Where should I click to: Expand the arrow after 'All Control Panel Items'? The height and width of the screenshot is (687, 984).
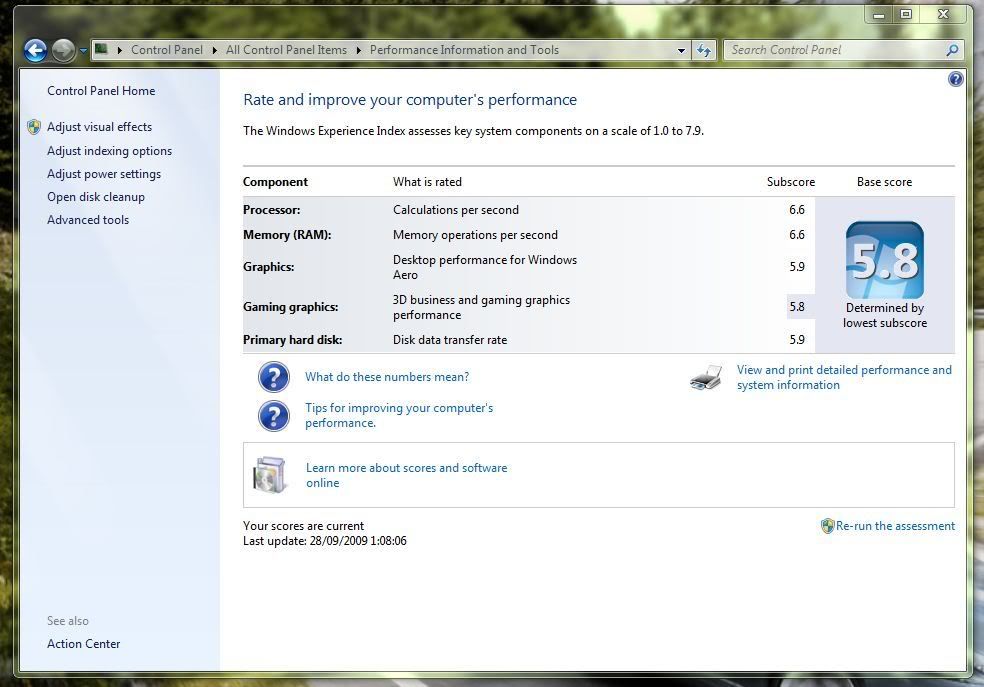(x=359, y=50)
